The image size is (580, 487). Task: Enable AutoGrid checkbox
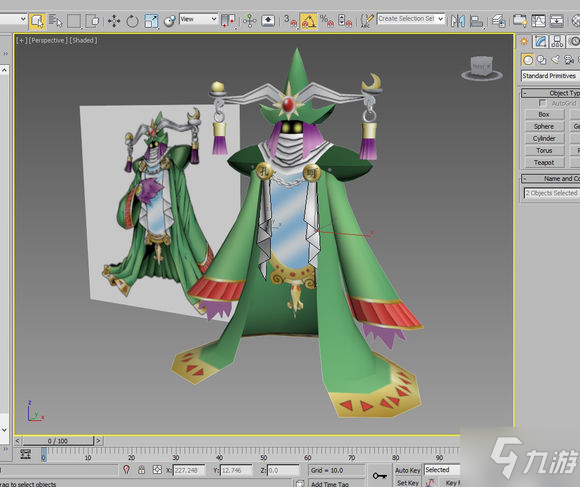coord(542,103)
